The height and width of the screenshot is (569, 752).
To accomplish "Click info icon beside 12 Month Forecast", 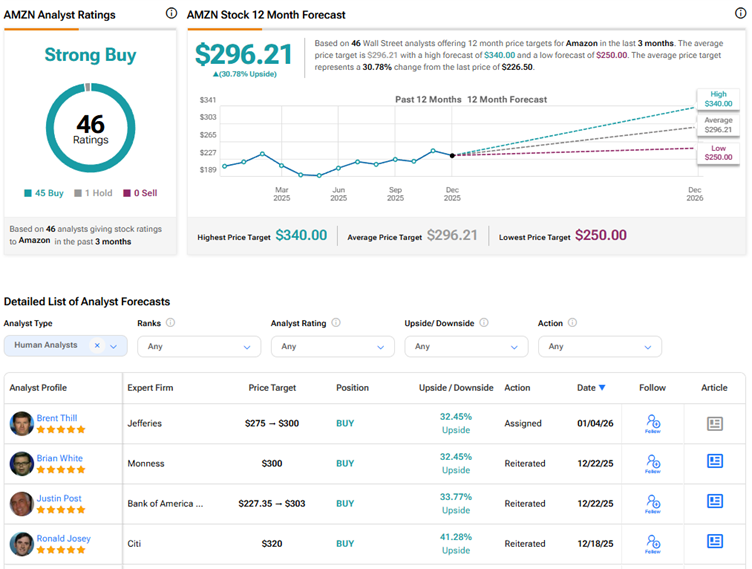I will pos(738,14).
